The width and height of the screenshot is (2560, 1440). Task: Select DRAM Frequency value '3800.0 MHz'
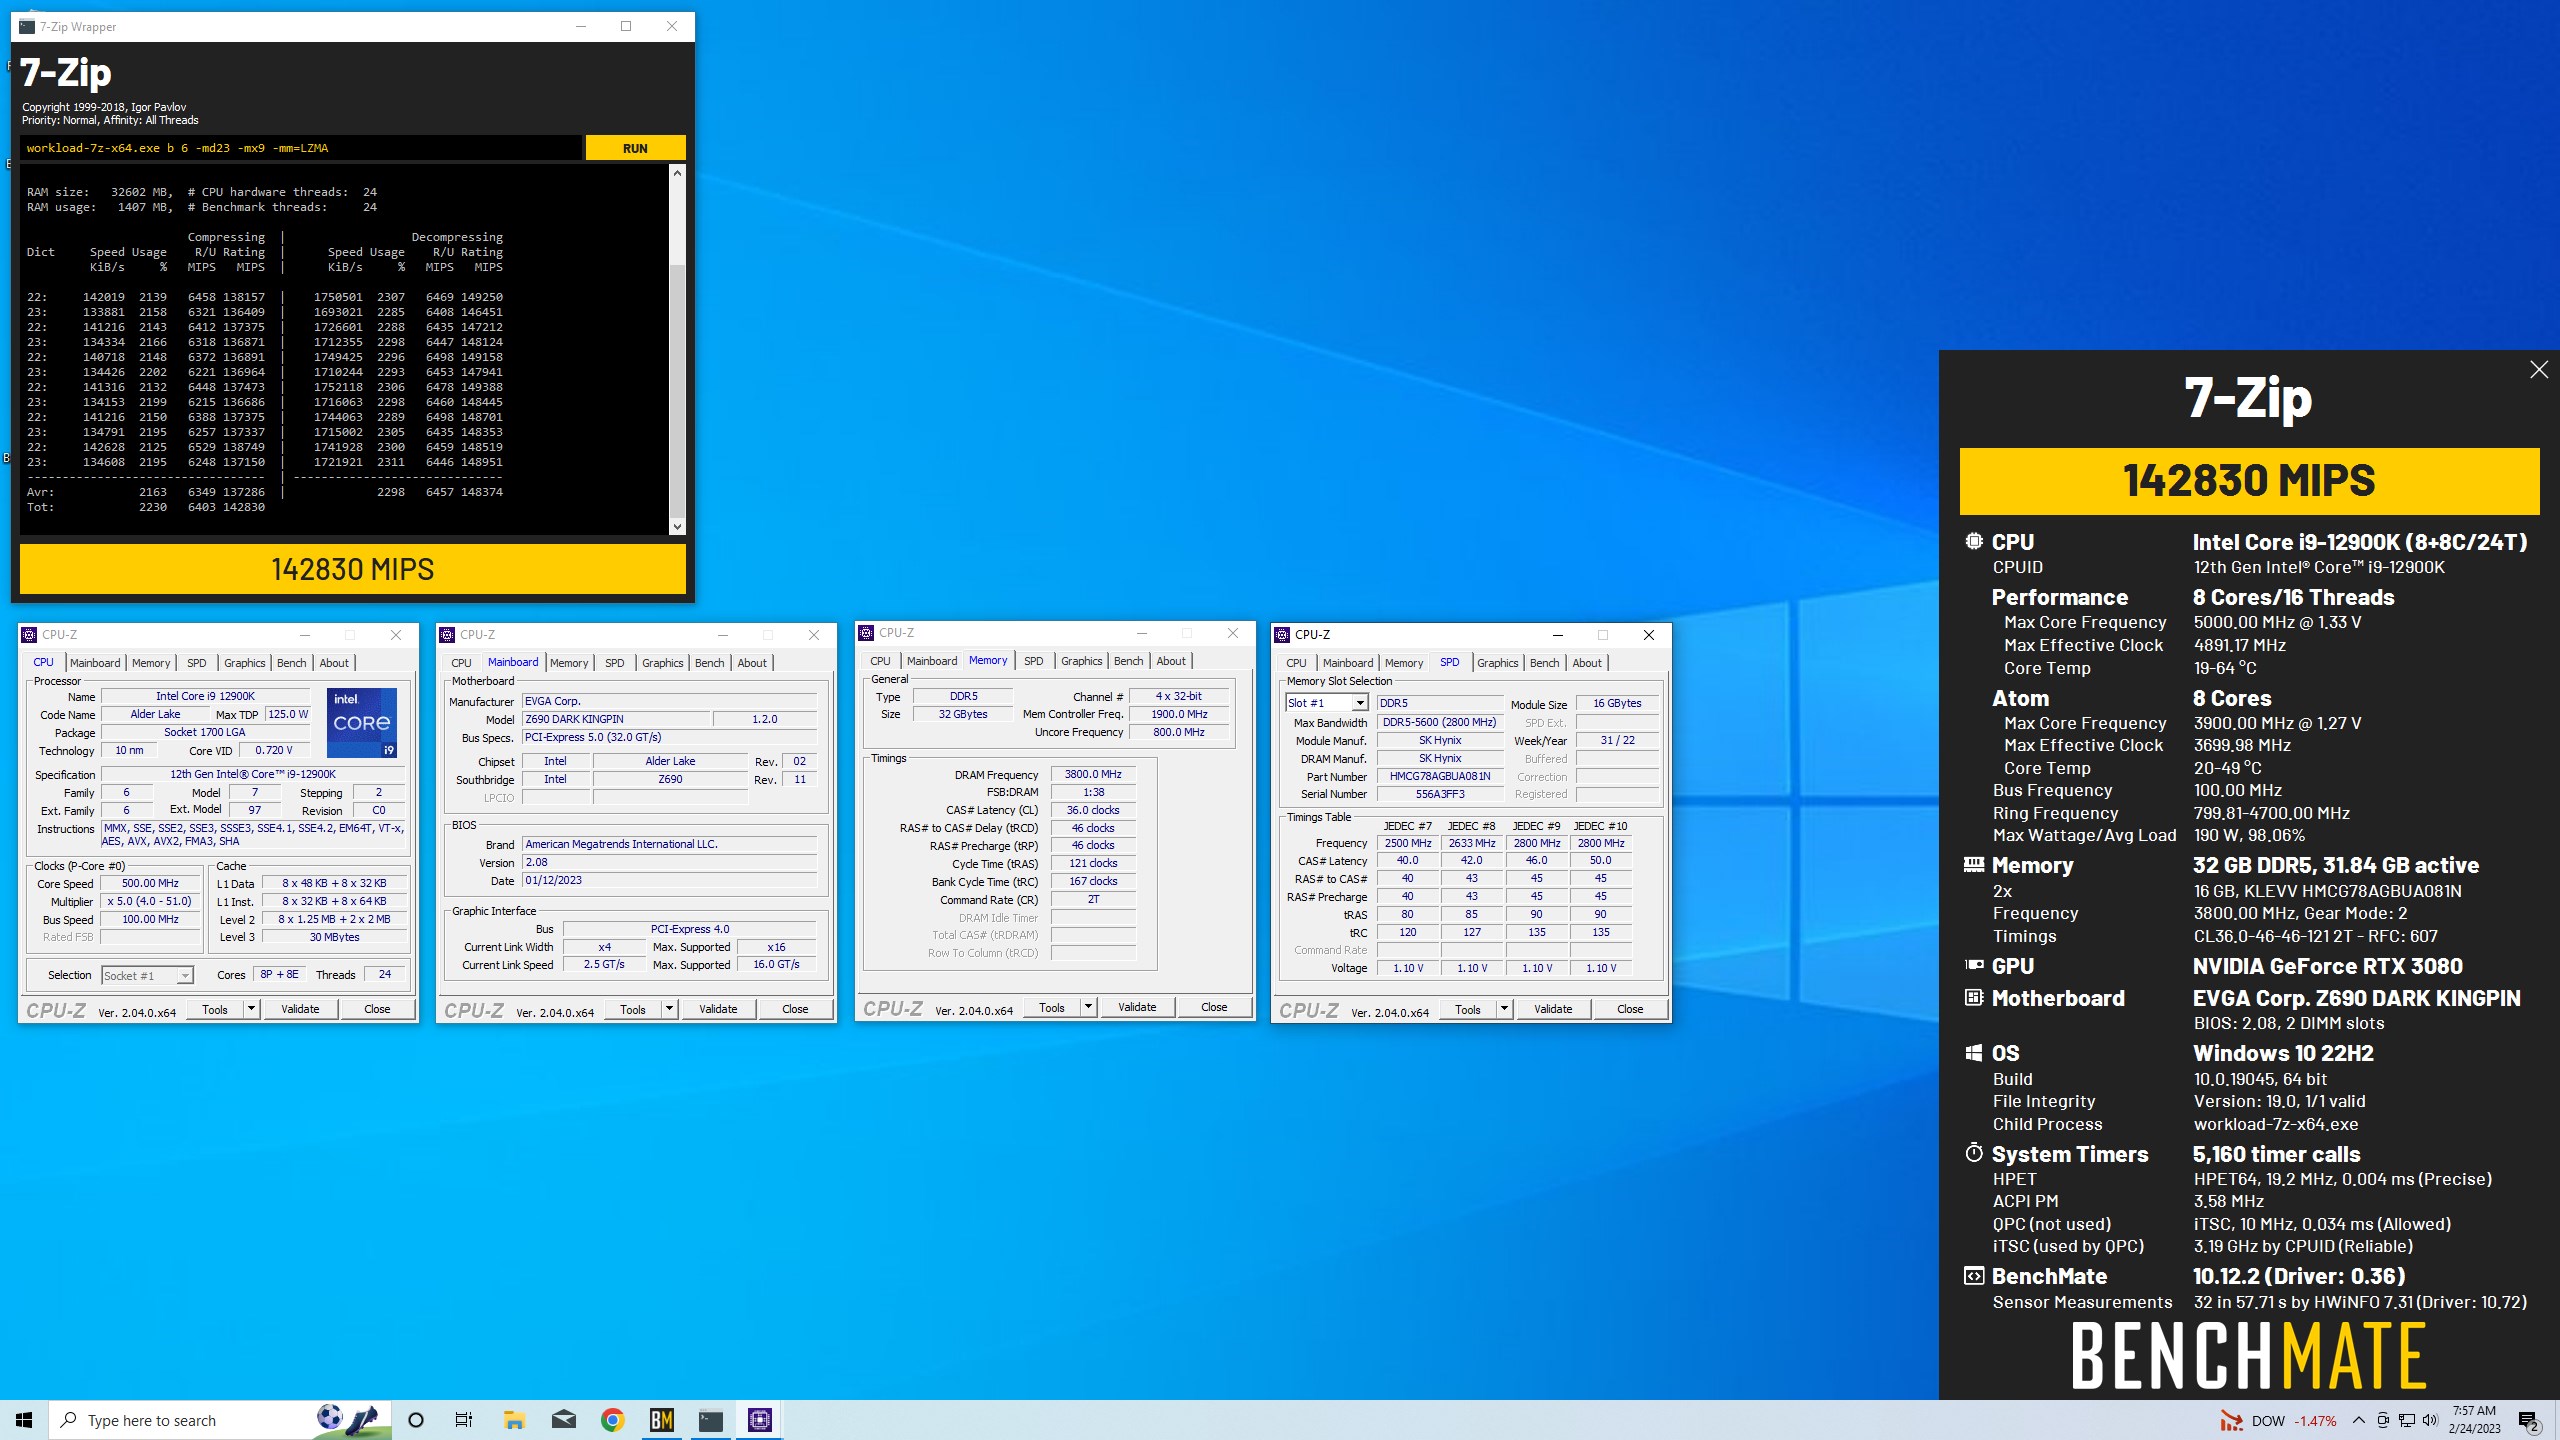point(1093,774)
